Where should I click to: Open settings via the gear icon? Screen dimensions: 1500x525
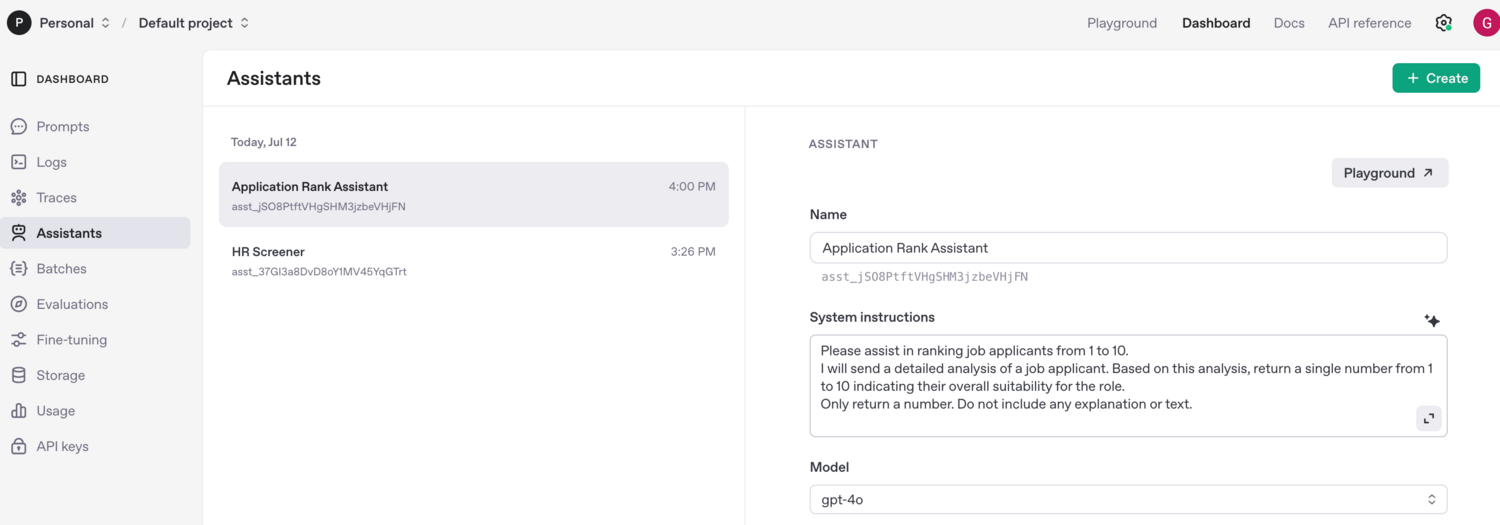[1443, 23]
